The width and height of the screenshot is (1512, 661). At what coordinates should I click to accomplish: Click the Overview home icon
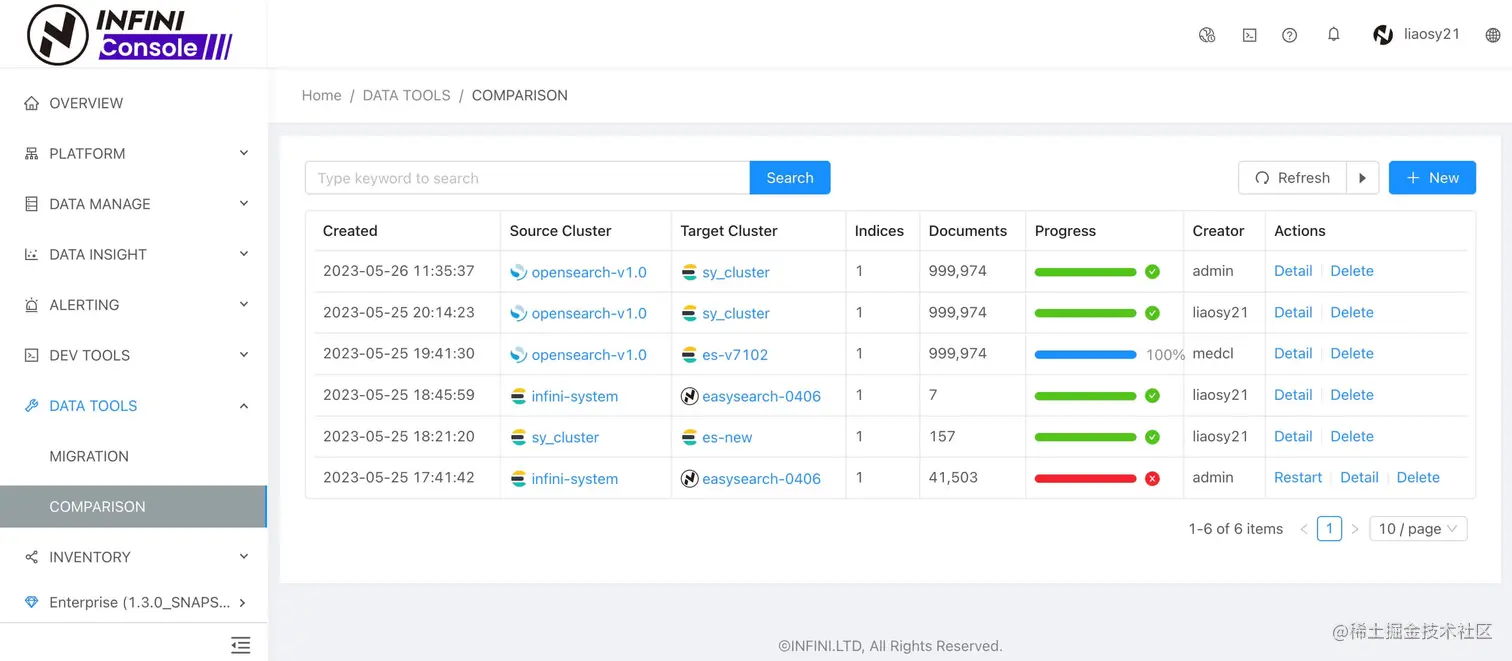pos(31,103)
